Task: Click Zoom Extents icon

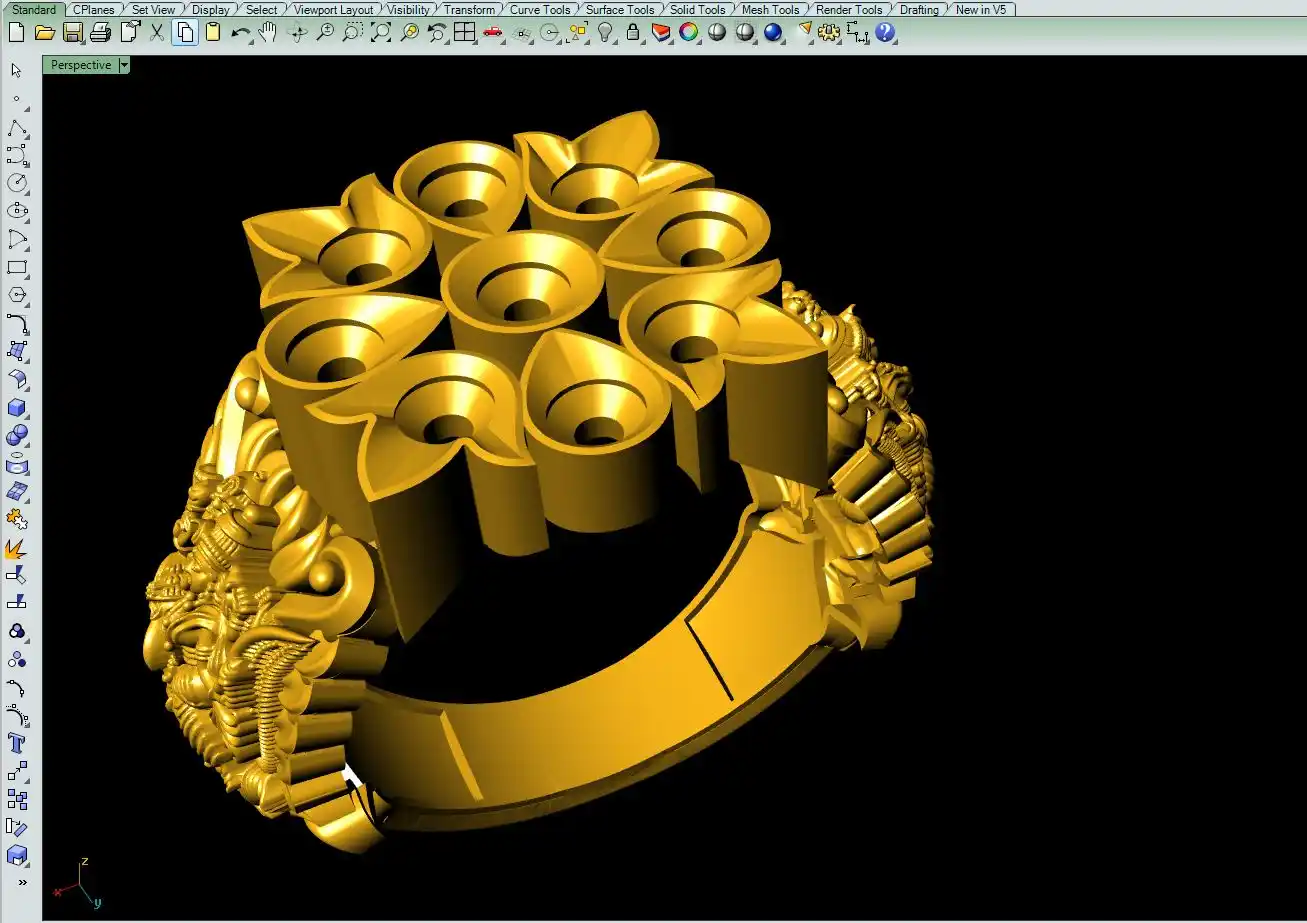Action: tap(381, 33)
